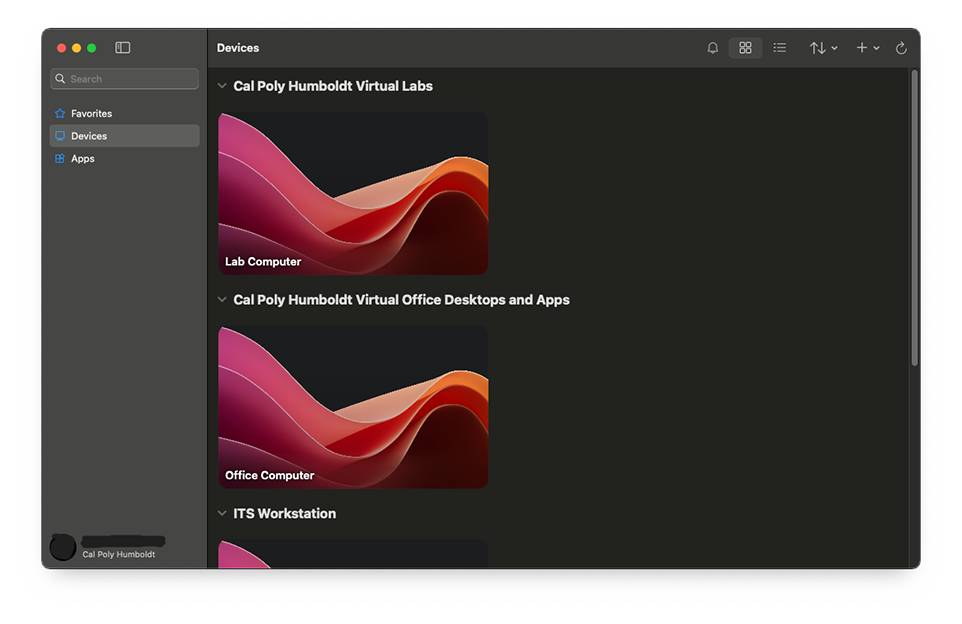962x624 pixels.
Task: Click the Devices monitor icon
Action: click(x=60, y=136)
